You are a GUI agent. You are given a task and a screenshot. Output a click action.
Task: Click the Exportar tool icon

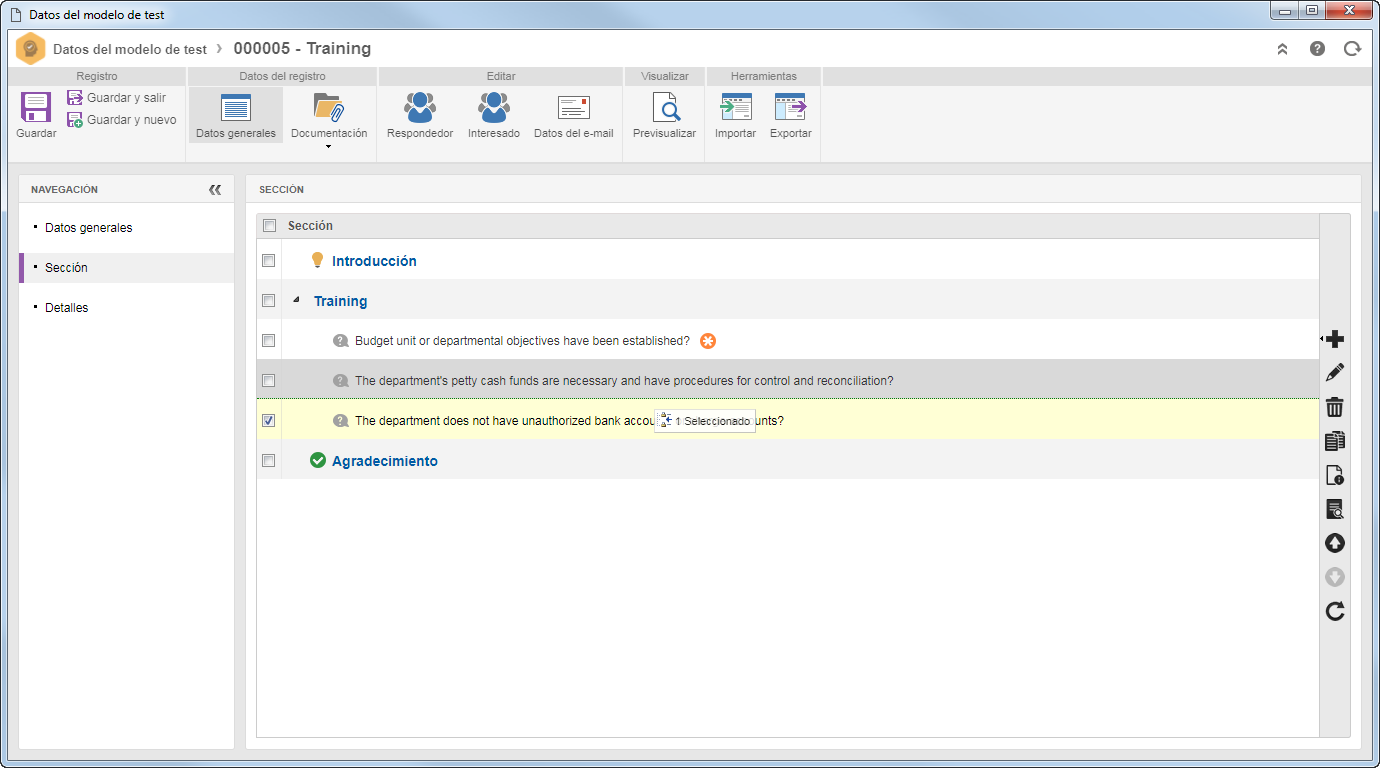point(790,107)
